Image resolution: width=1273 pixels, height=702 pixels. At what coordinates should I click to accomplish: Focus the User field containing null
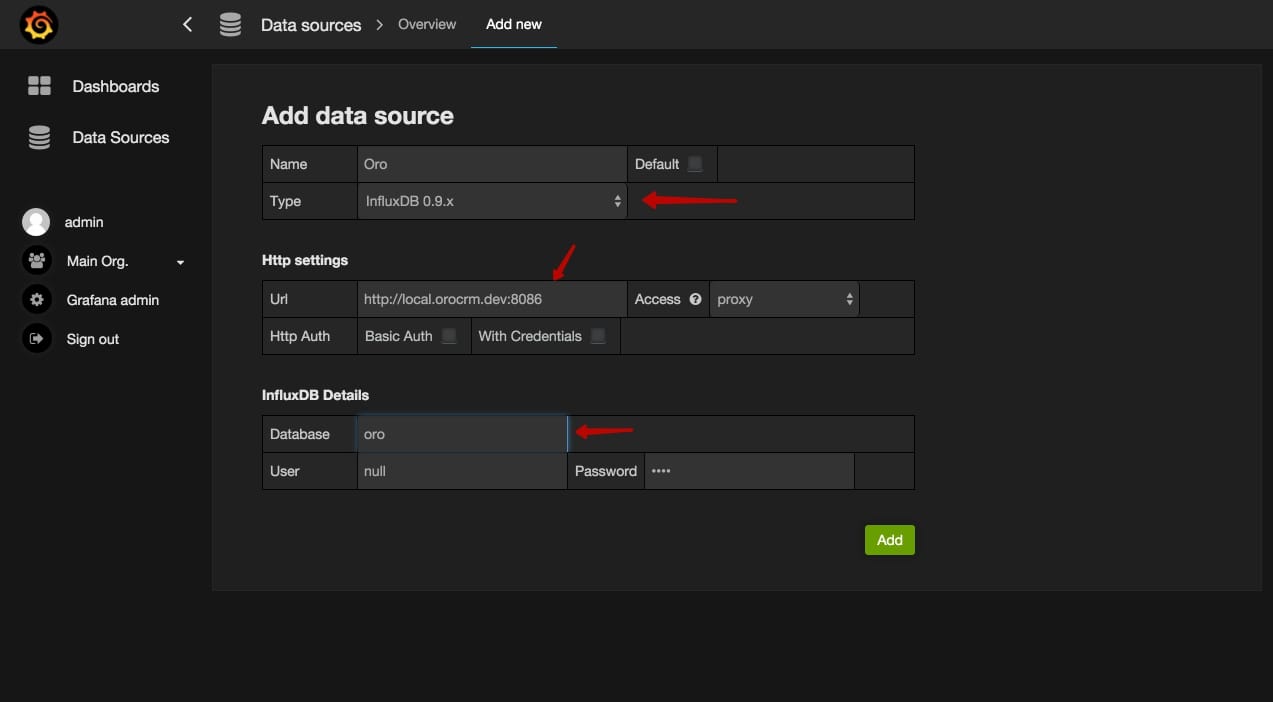[462, 471]
